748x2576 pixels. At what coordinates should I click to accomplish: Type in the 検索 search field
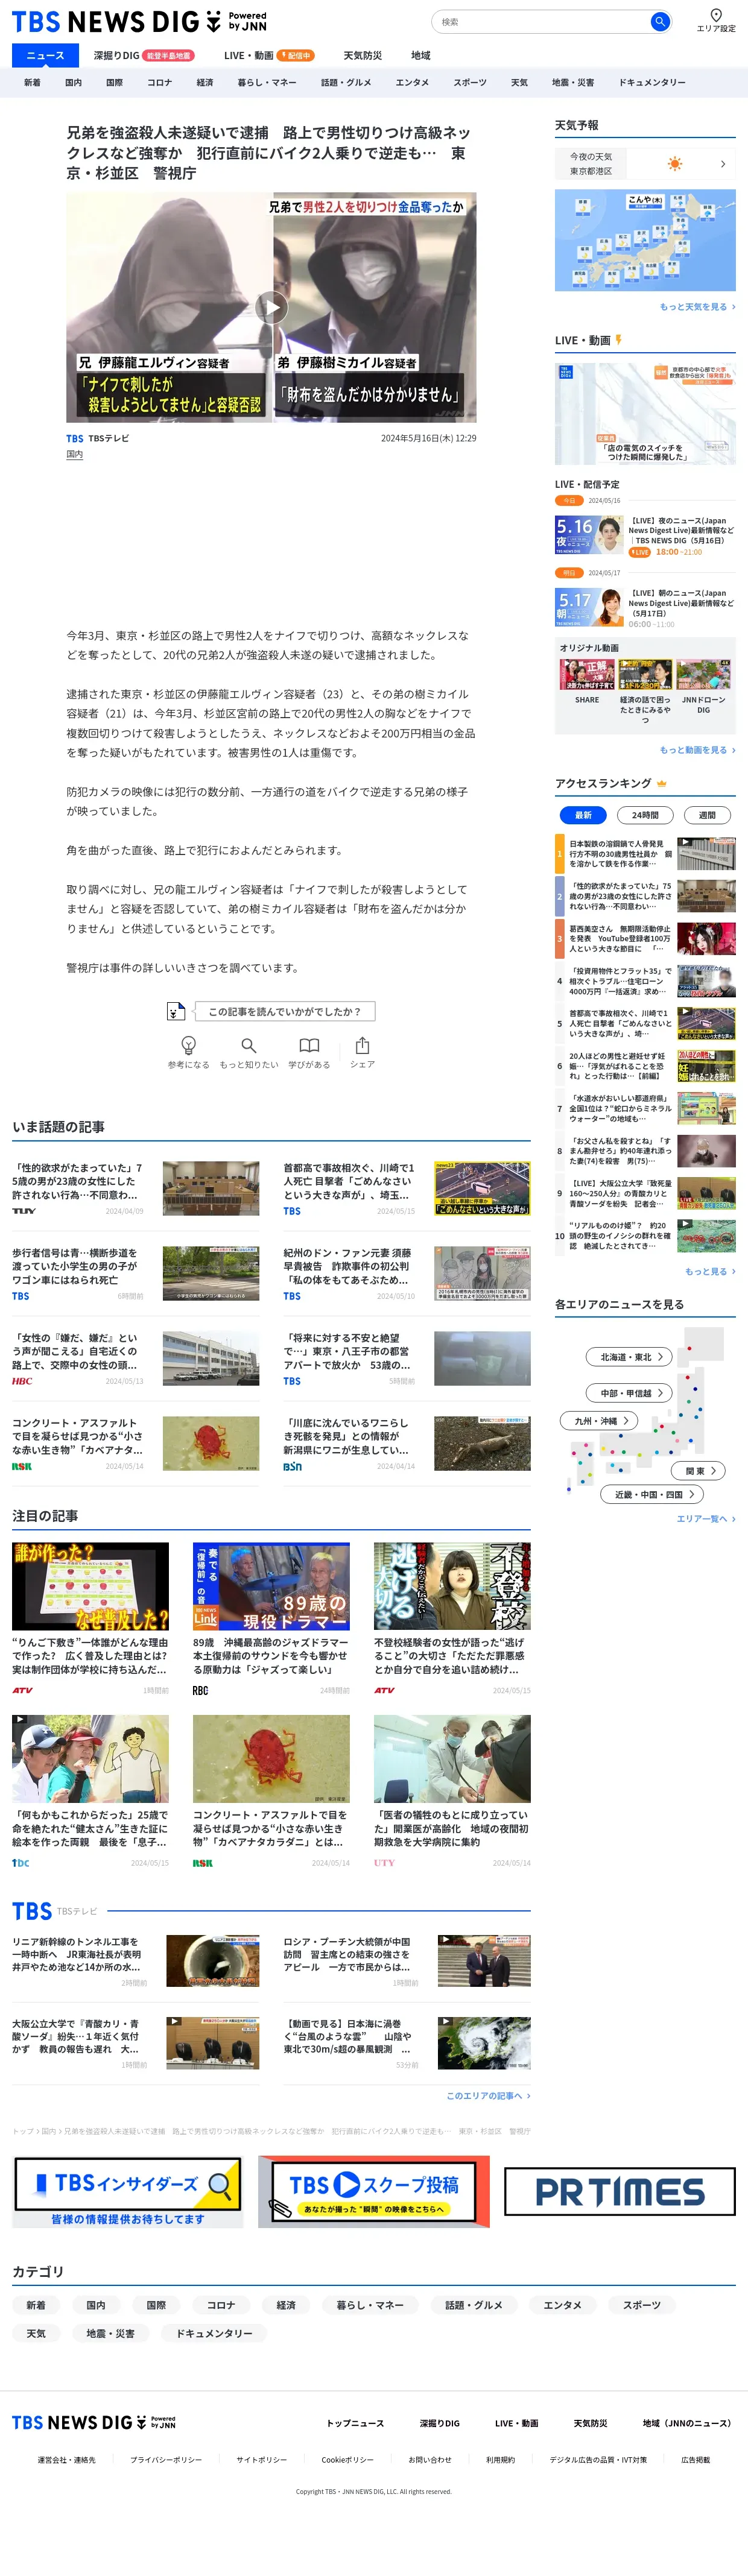[542, 21]
